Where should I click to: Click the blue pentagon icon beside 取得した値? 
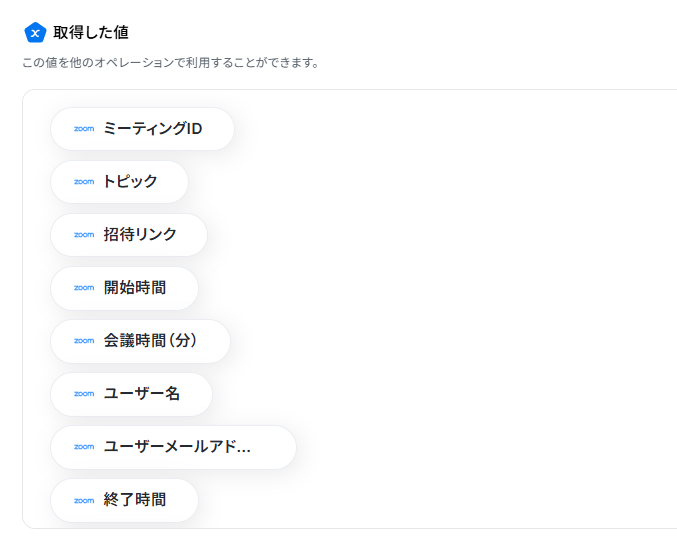coord(35,33)
